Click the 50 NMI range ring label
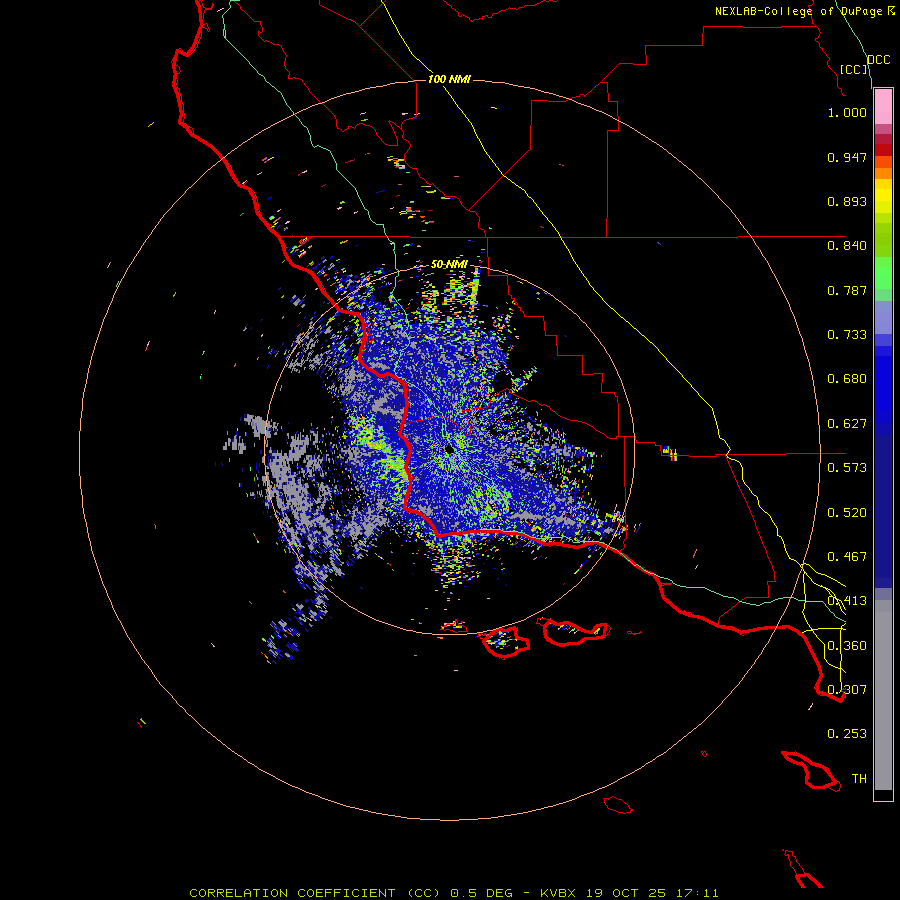900x900 pixels. pyautogui.click(x=449, y=265)
